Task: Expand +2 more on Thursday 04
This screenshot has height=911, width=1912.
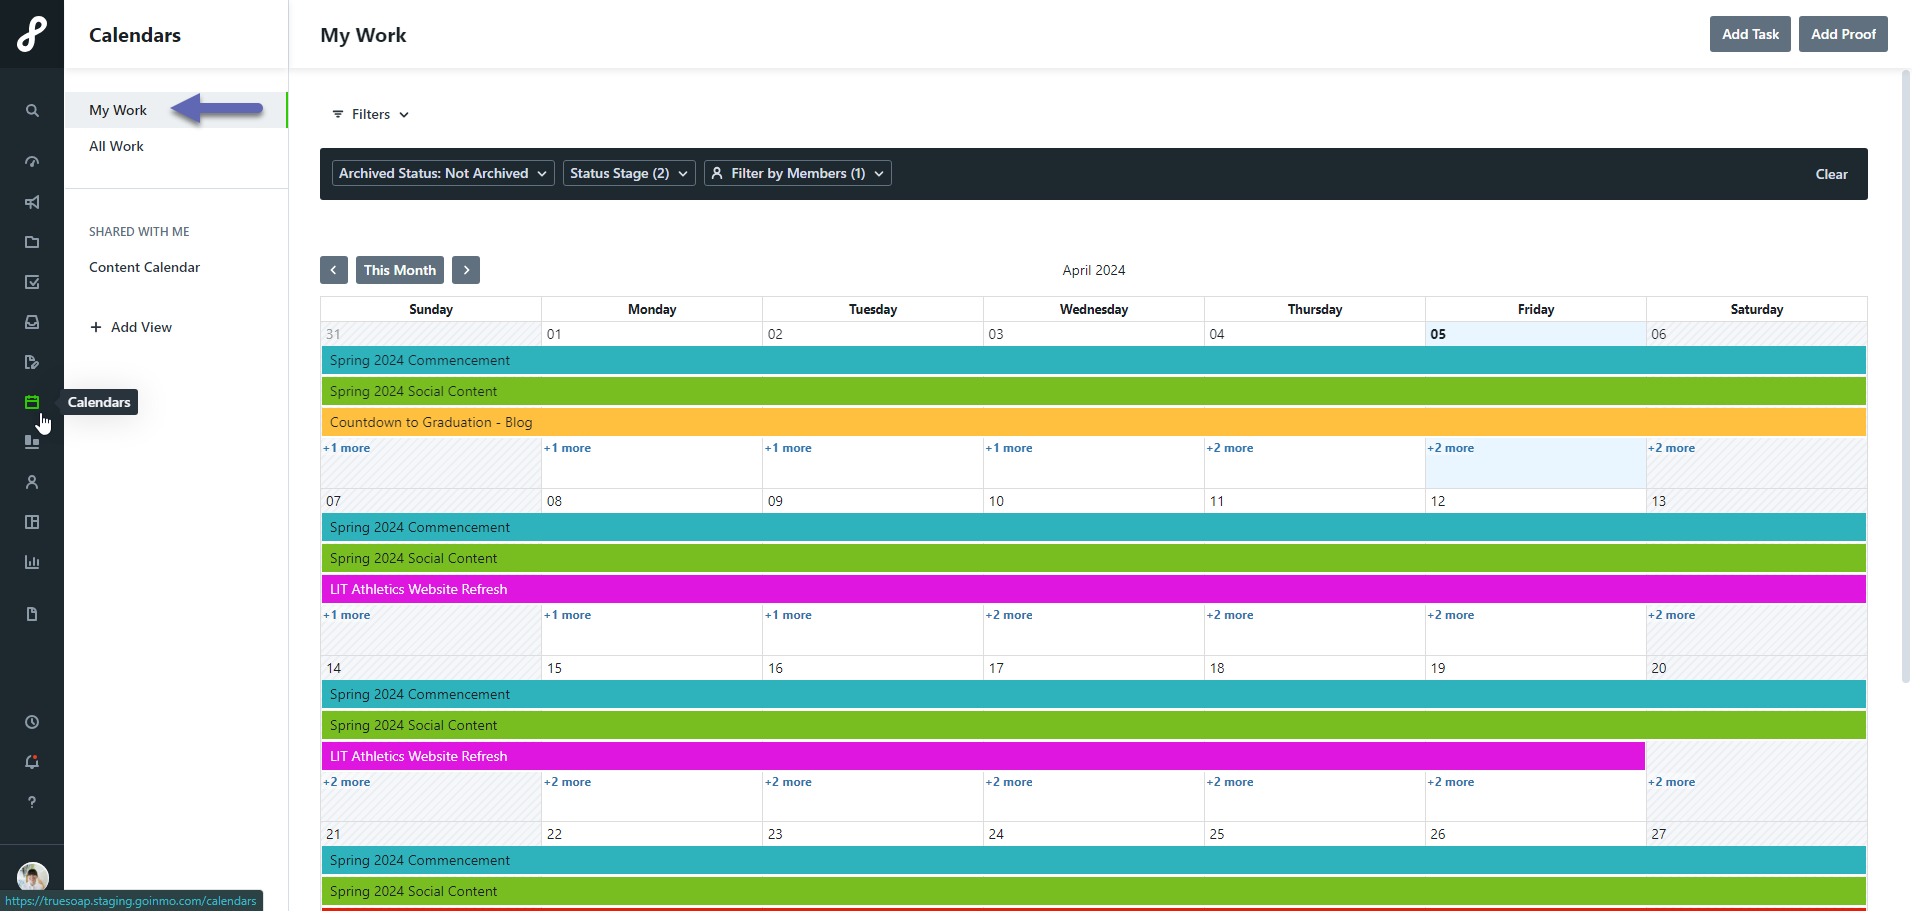Action: tap(1230, 448)
